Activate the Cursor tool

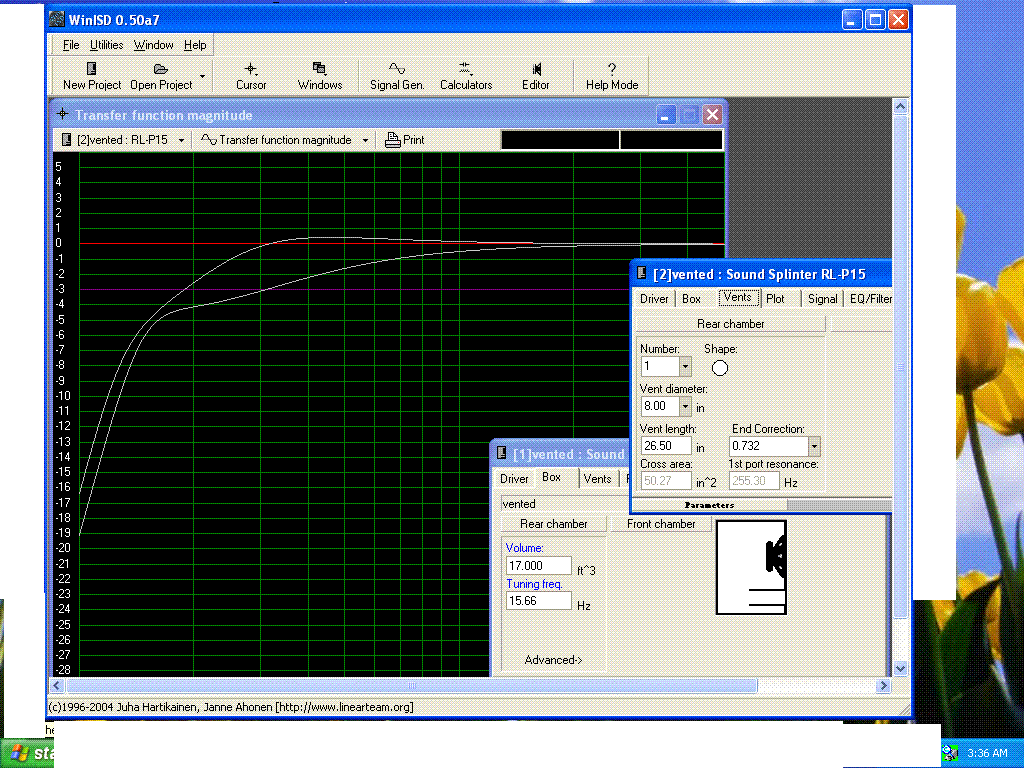click(x=251, y=76)
